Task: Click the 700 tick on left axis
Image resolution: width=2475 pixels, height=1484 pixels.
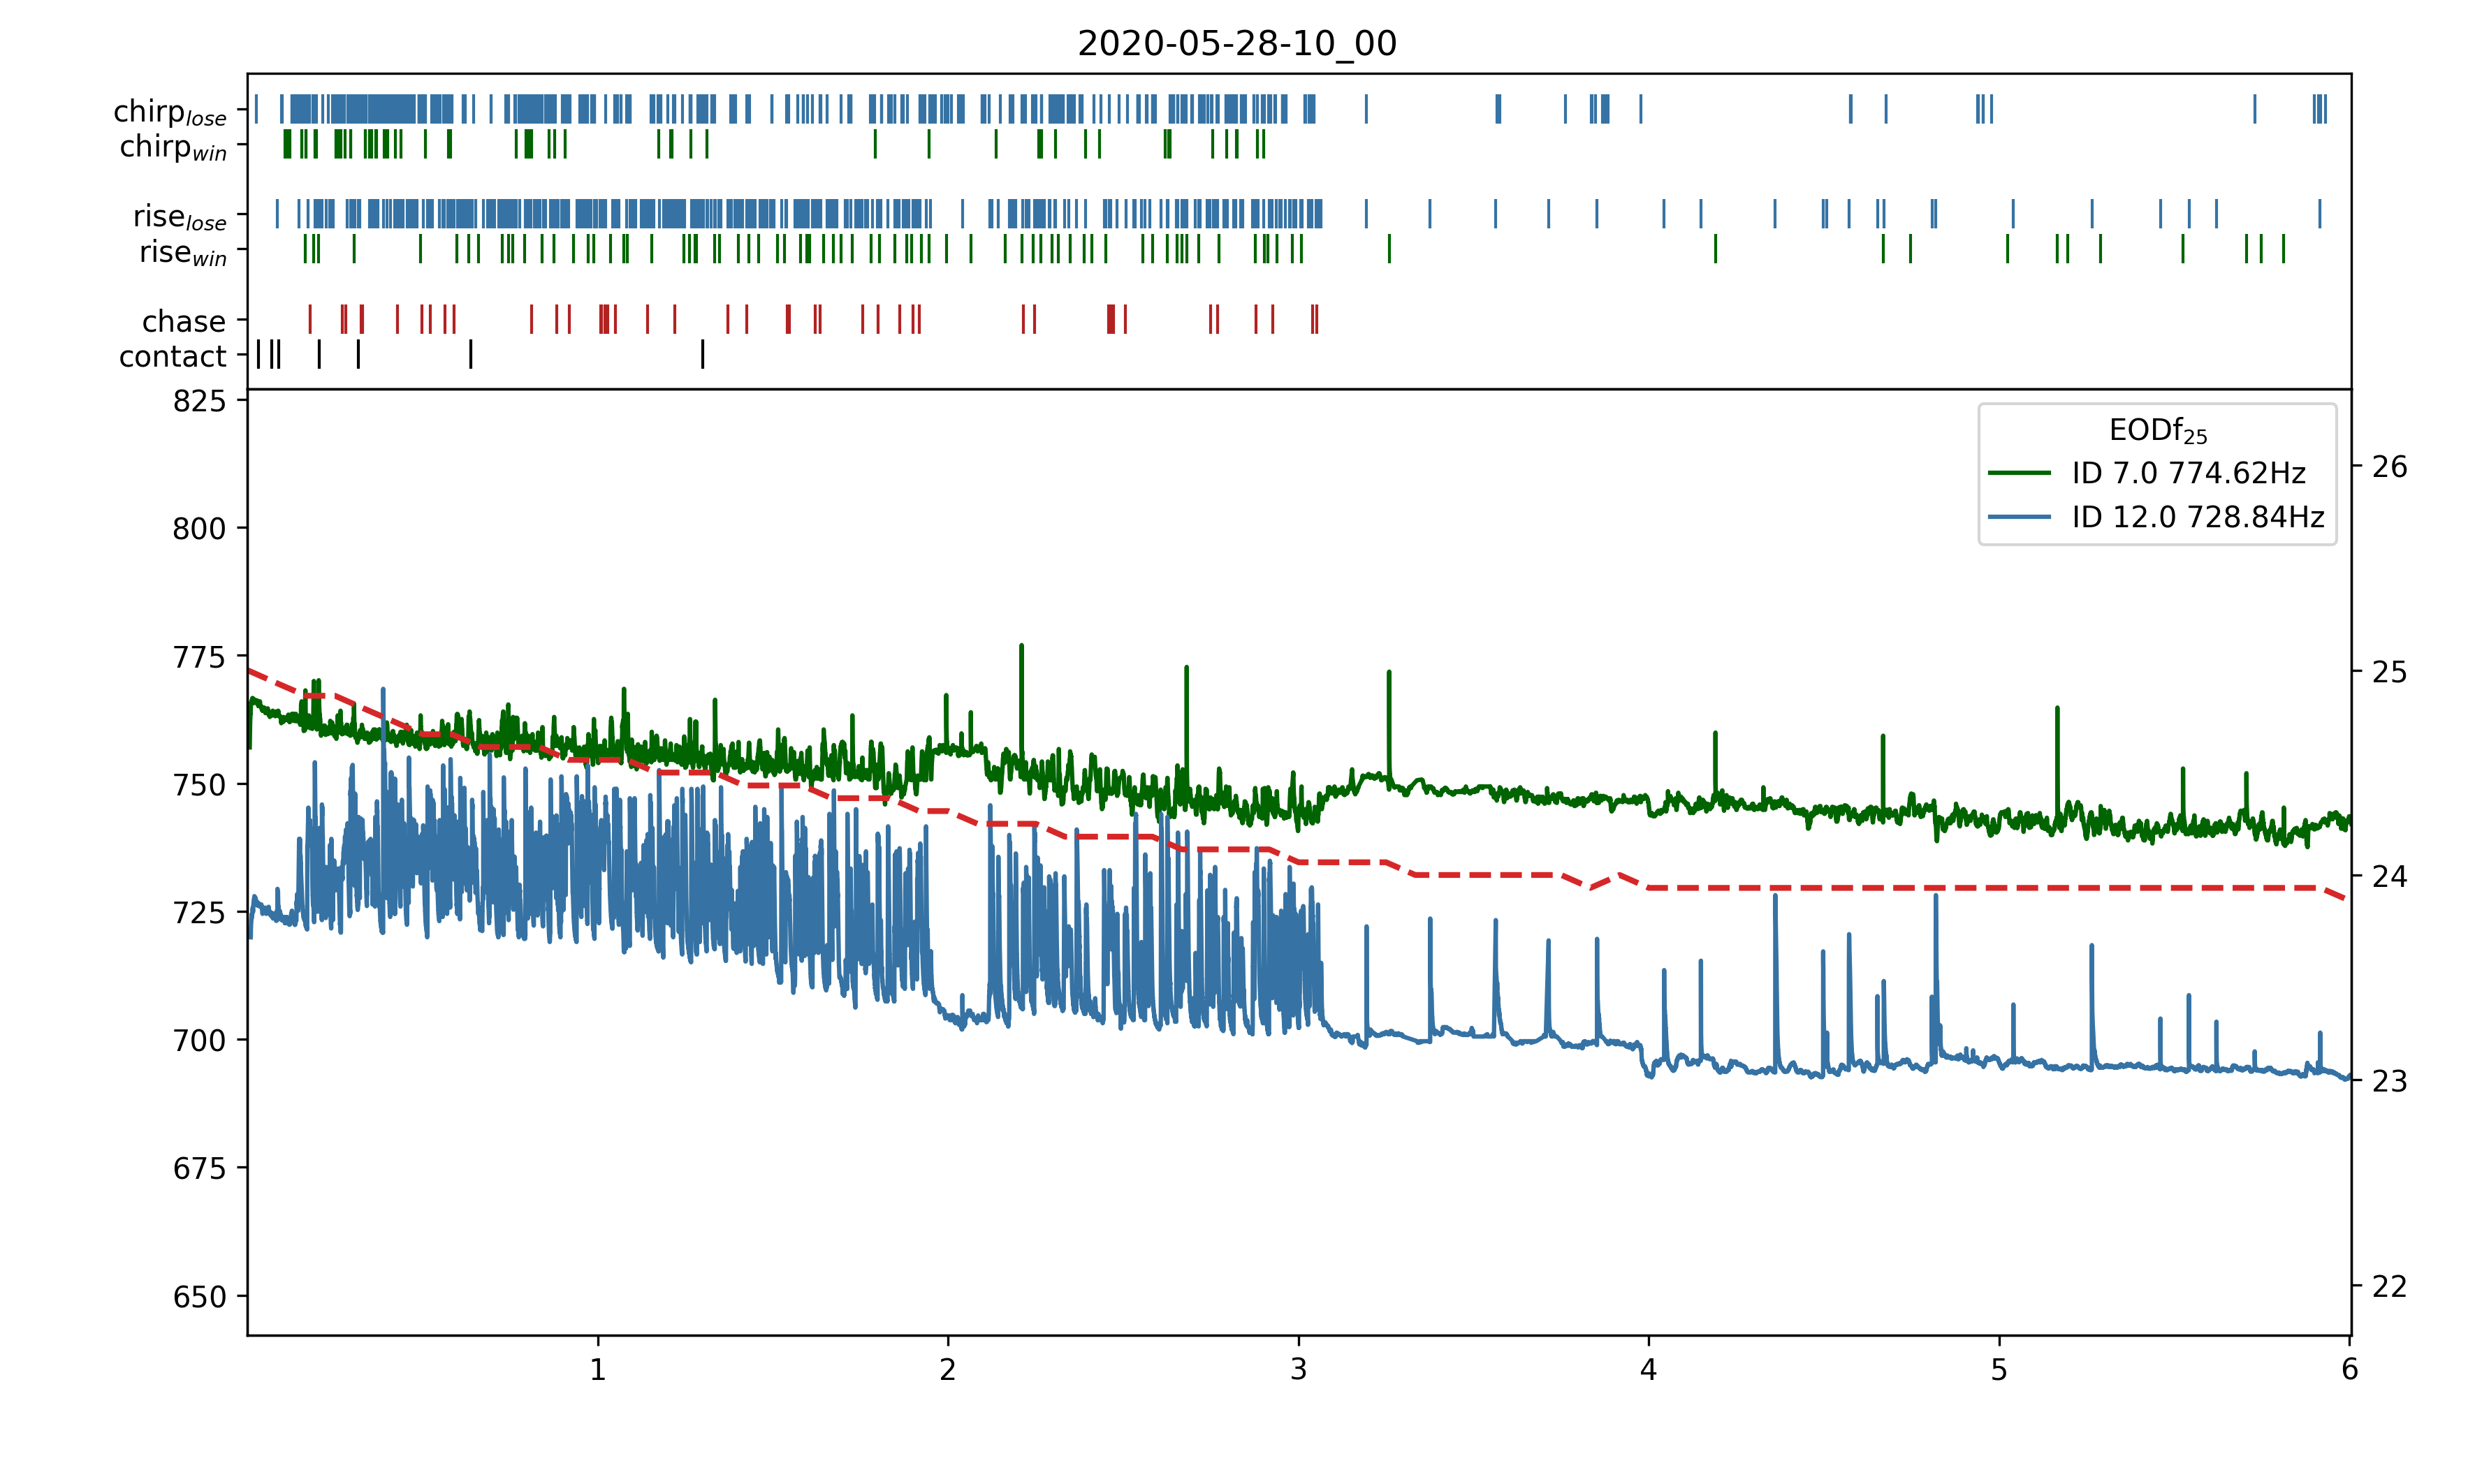Action: (199, 1041)
